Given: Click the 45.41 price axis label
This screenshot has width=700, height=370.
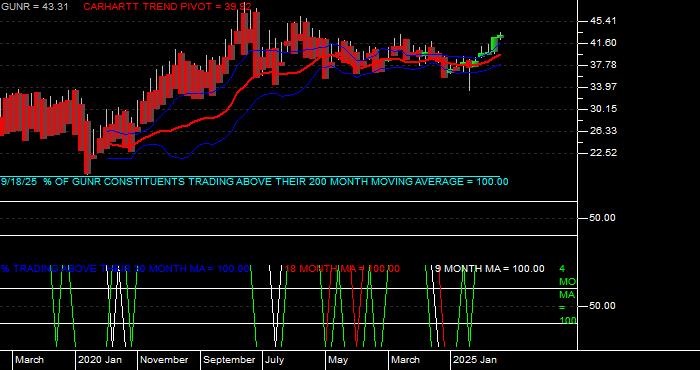Looking at the screenshot, I should coord(591,21).
